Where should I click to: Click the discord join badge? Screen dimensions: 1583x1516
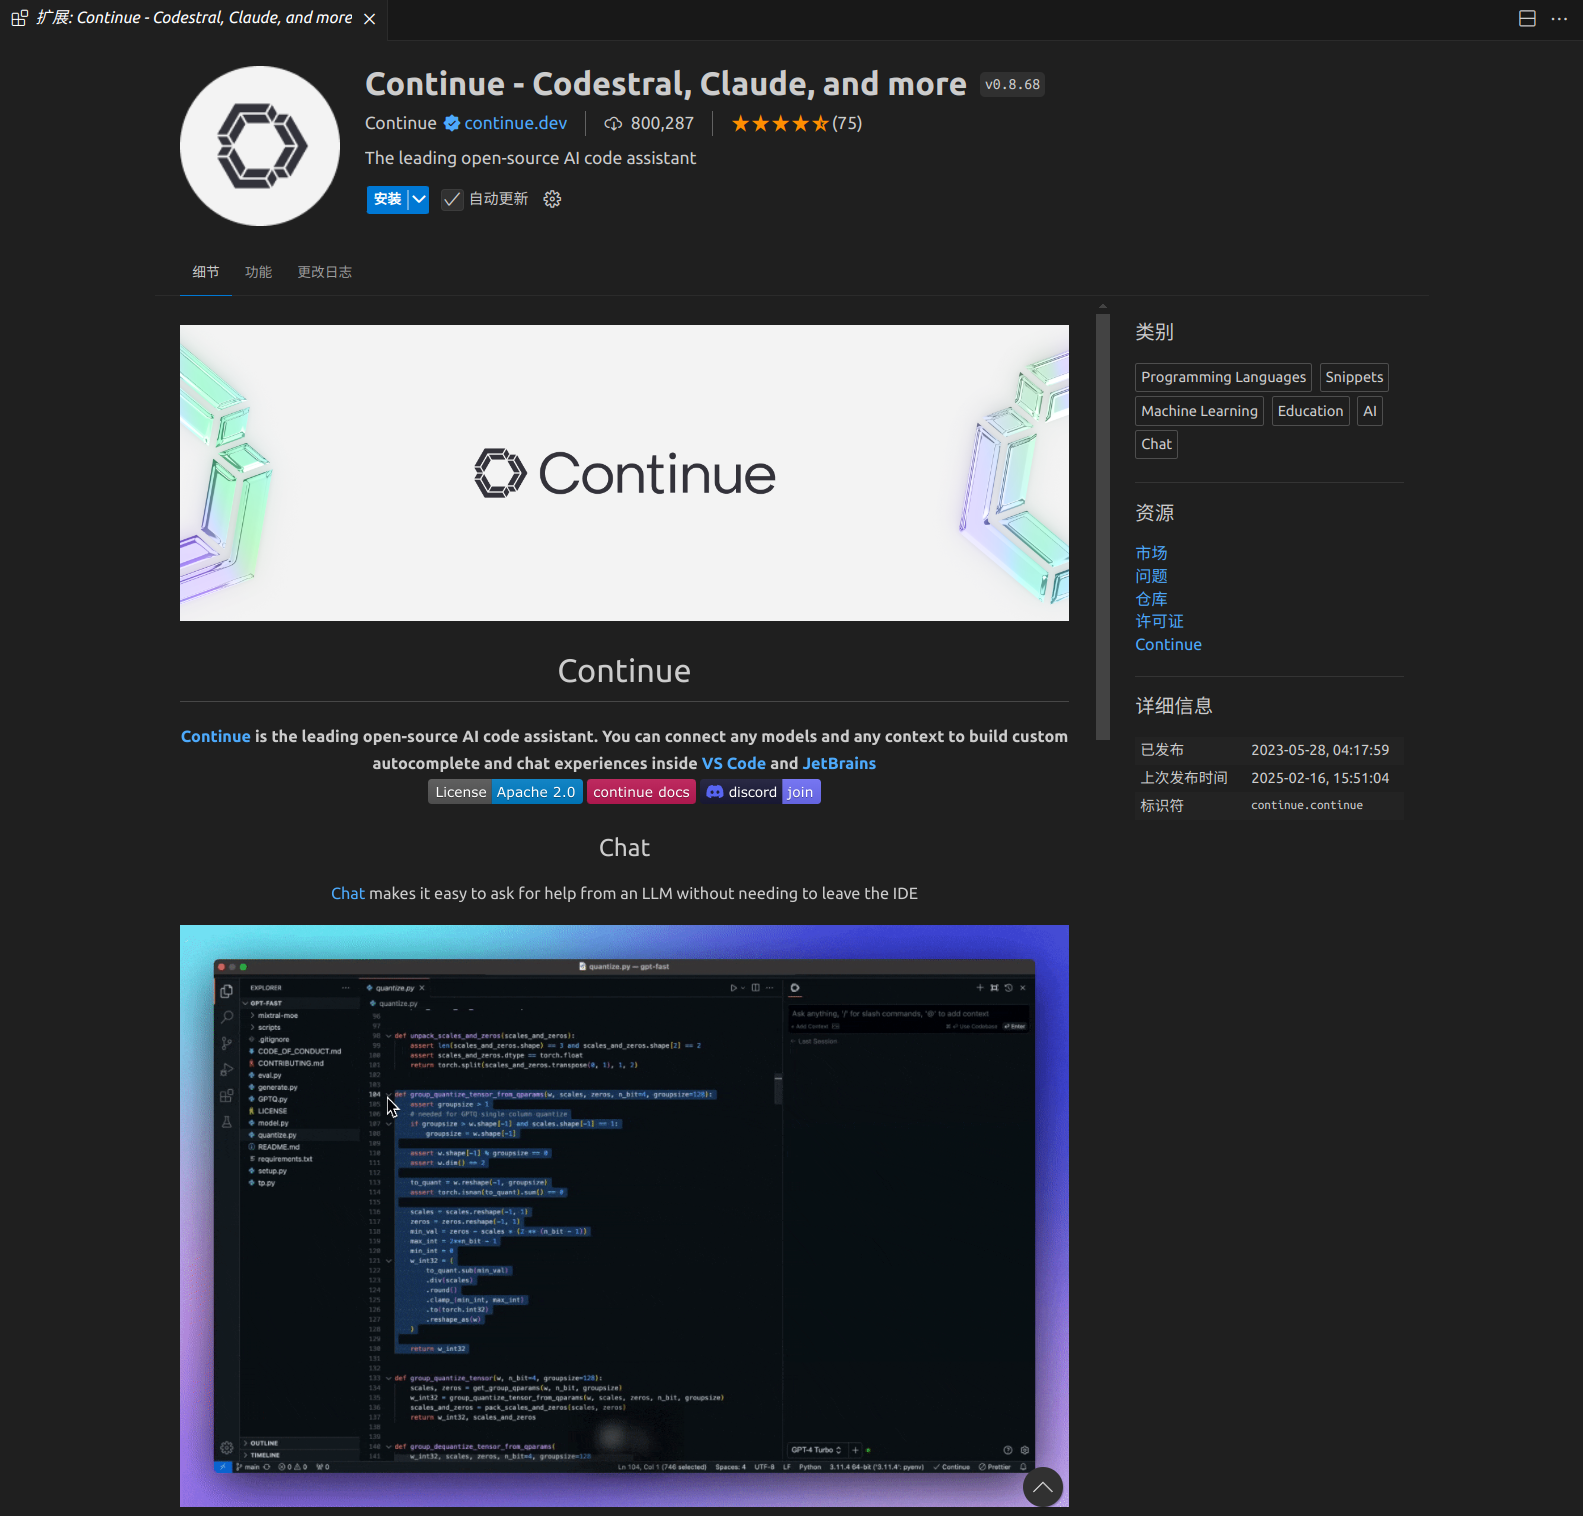click(x=760, y=792)
